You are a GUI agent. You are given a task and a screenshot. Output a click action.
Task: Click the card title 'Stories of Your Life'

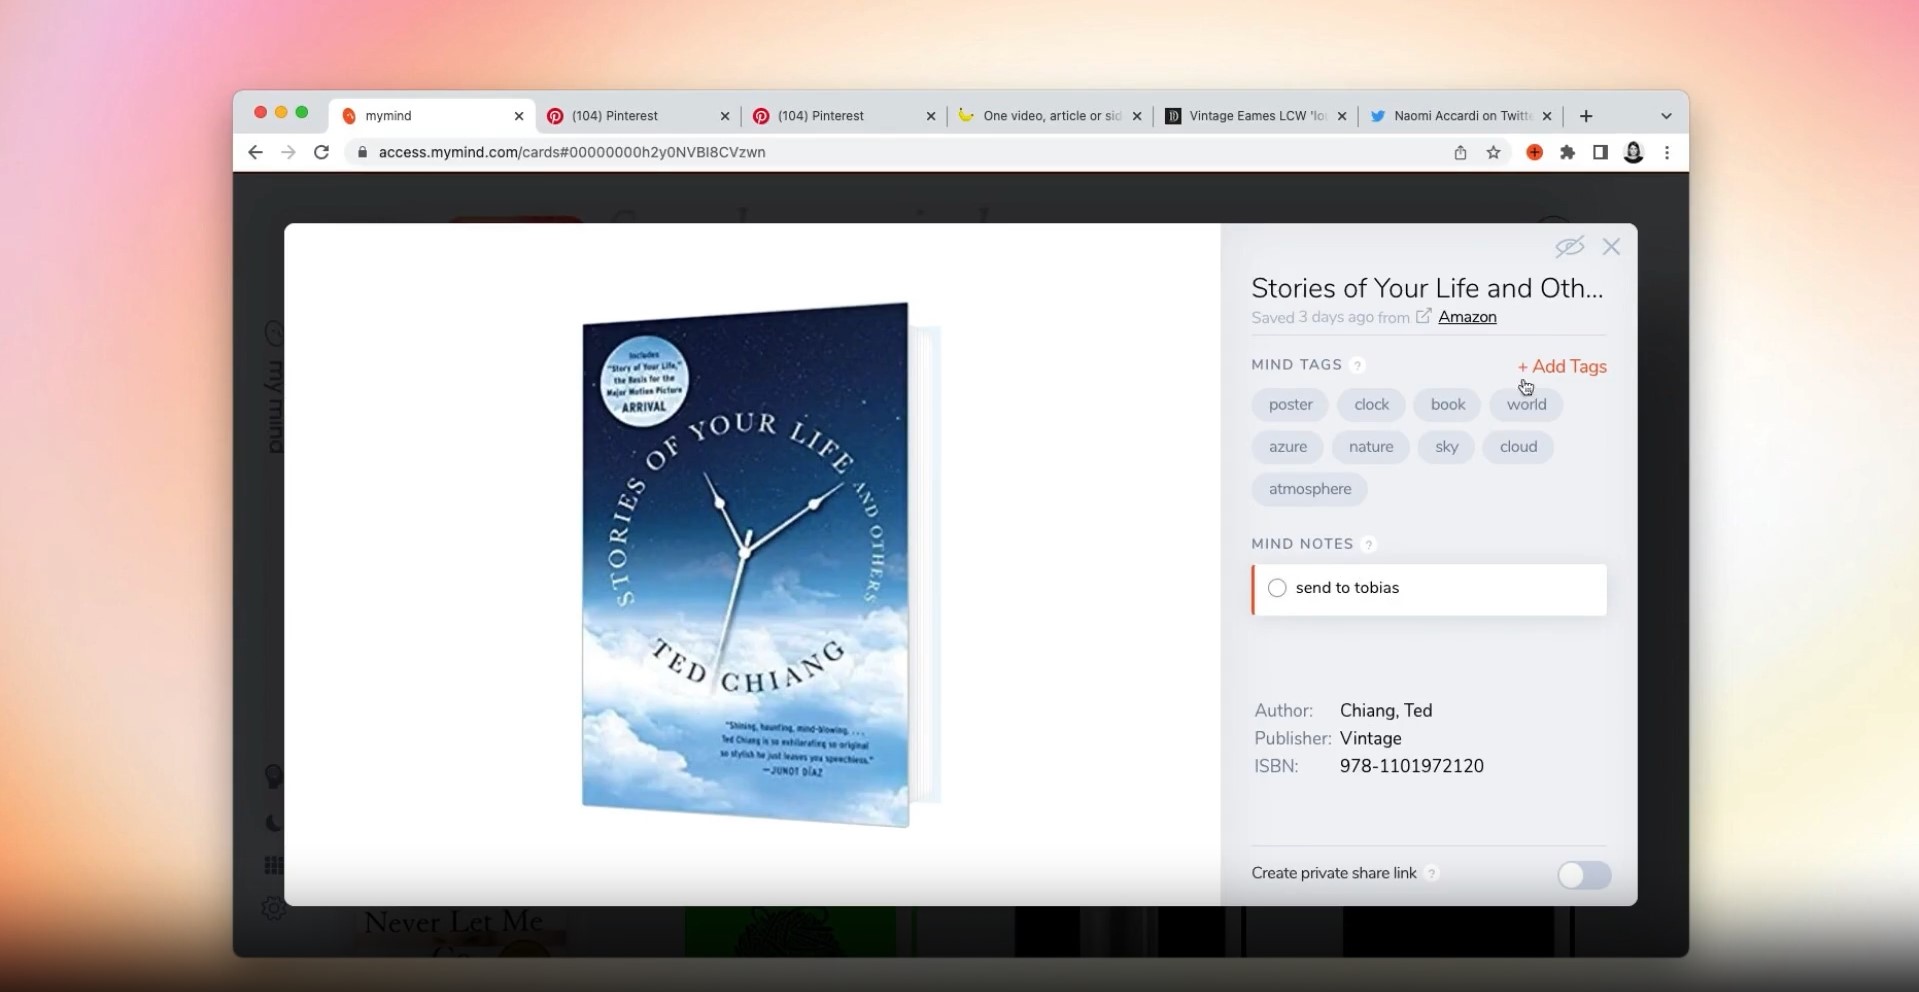coord(1427,288)
